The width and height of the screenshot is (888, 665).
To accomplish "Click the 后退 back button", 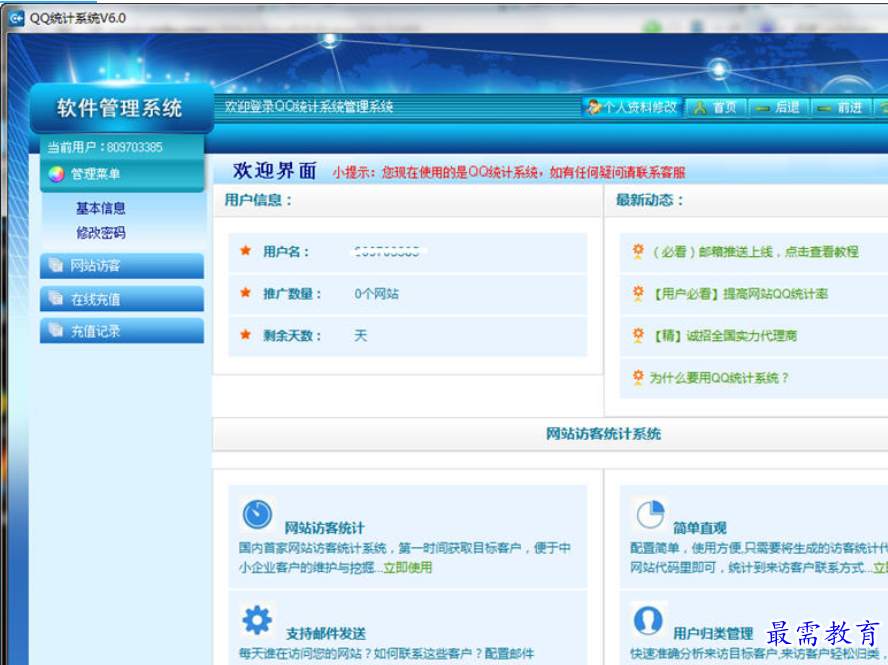I will (x=778, y=108).
